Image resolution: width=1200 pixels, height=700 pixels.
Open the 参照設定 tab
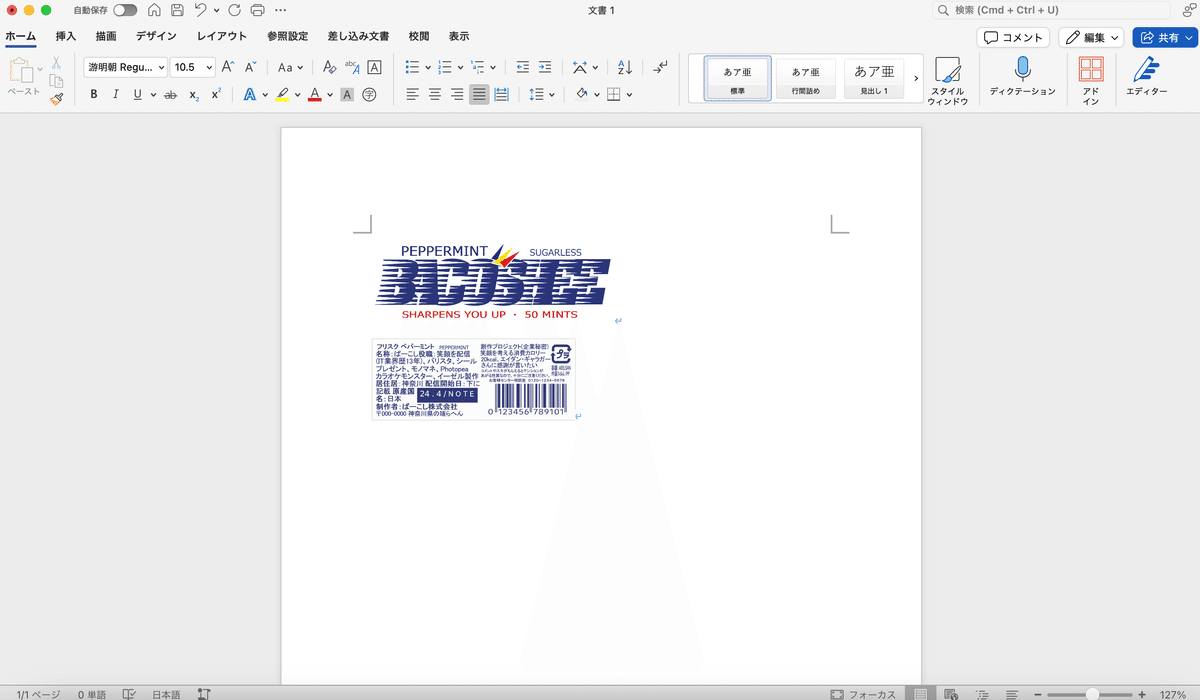click(x=288, y=36)
